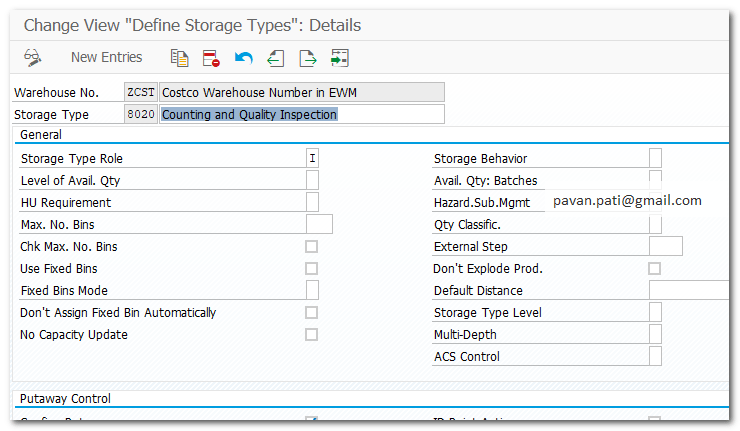Click the blue Undo Change arrow icon
This screenshot has height=431, width=740.
(243, 57)
